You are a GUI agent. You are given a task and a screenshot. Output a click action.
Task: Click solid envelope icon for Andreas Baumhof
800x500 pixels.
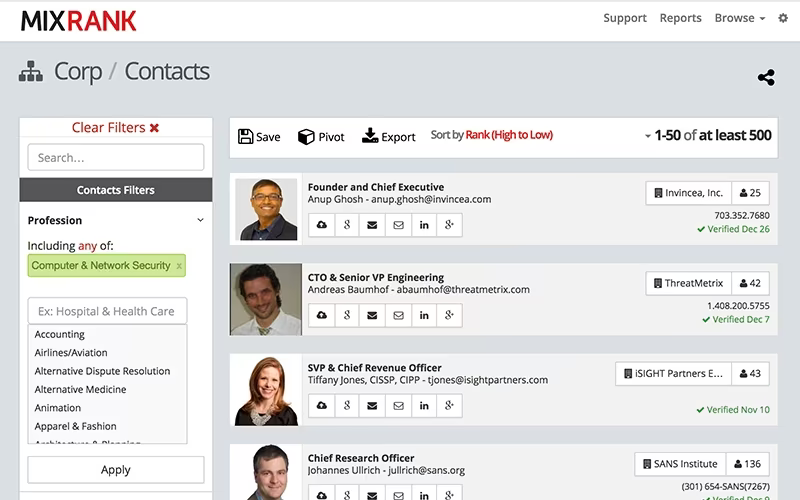tap(372, 315)
